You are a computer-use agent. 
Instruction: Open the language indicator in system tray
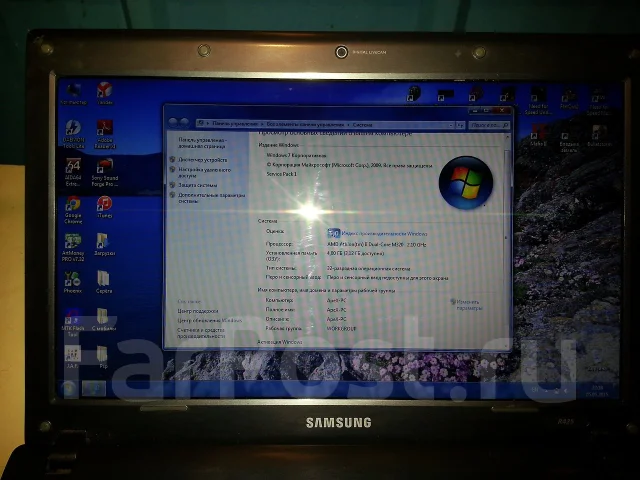(x=535, y=390)
